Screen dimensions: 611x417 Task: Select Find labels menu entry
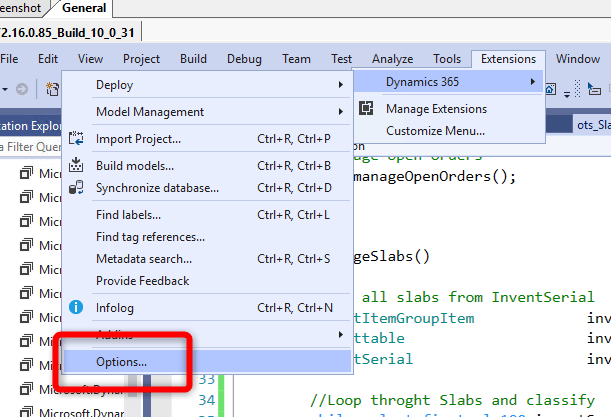click(x=128, y=215)
